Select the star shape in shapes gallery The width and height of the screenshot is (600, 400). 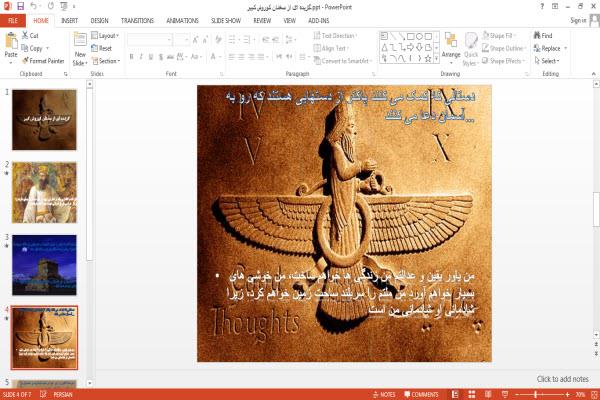pyautogui.click(x=428, y=59)
